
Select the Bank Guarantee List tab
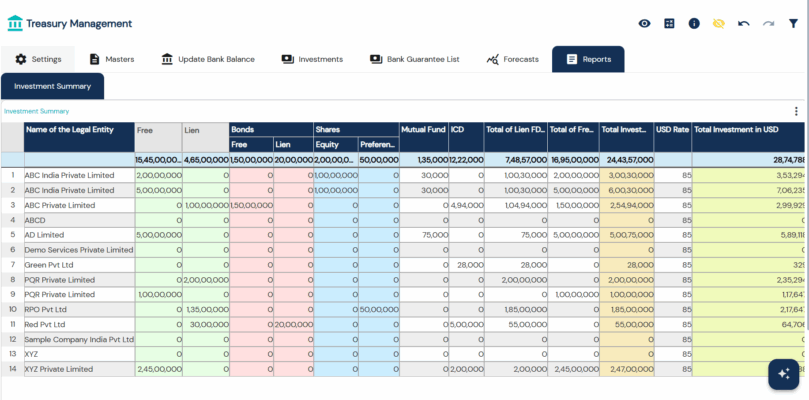pyautogui.click(x=414, y=59)
